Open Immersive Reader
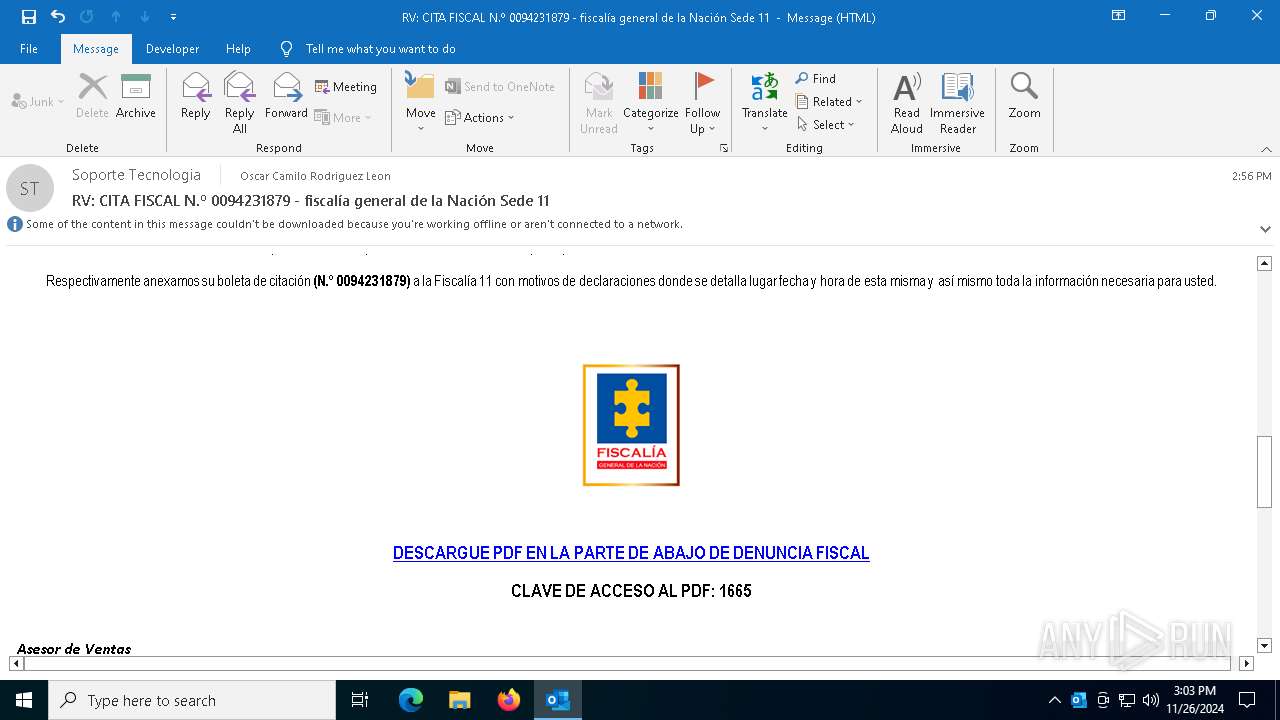 (x=957, y=103)
